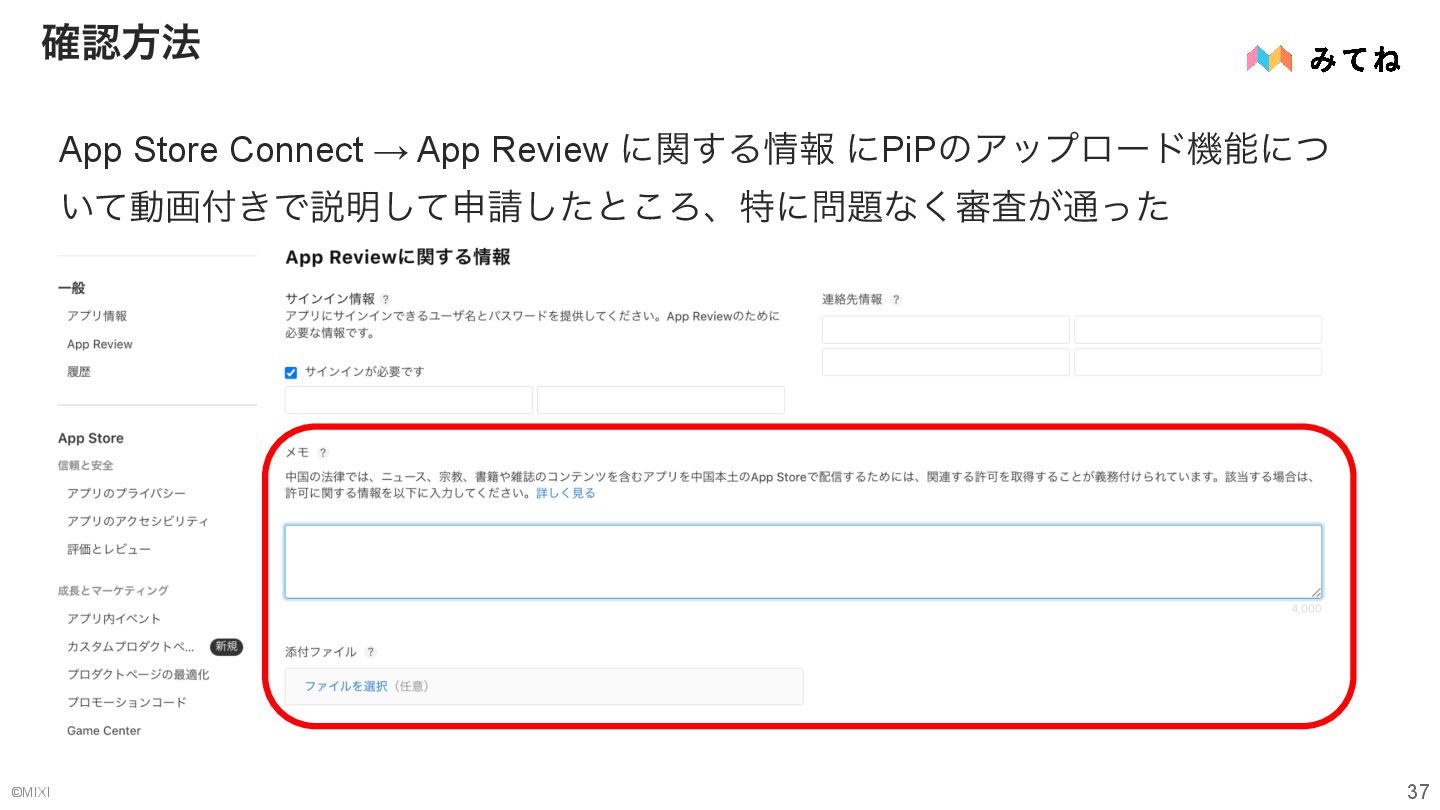Open Game Center in the sidebar
Screen dimensions: 1440x810
point(104,731)
